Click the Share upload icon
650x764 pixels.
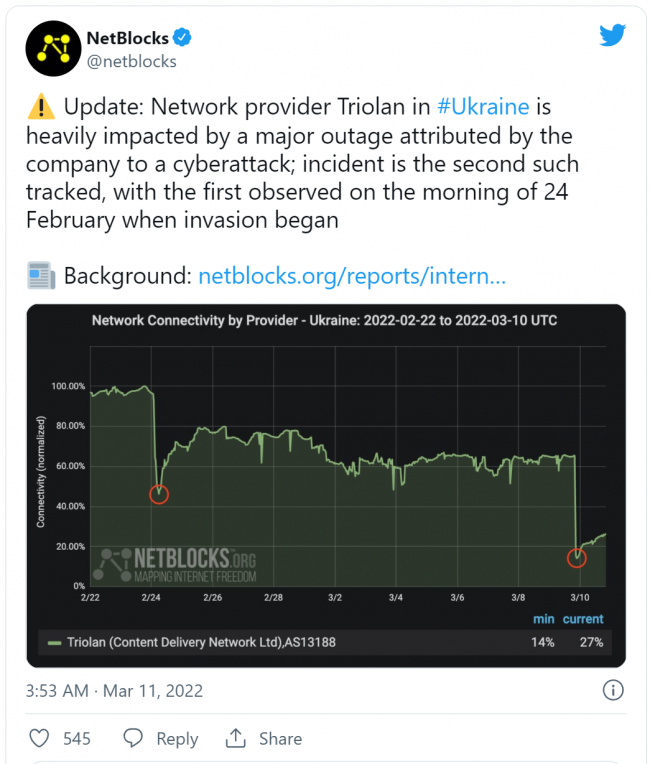[236, 738]
